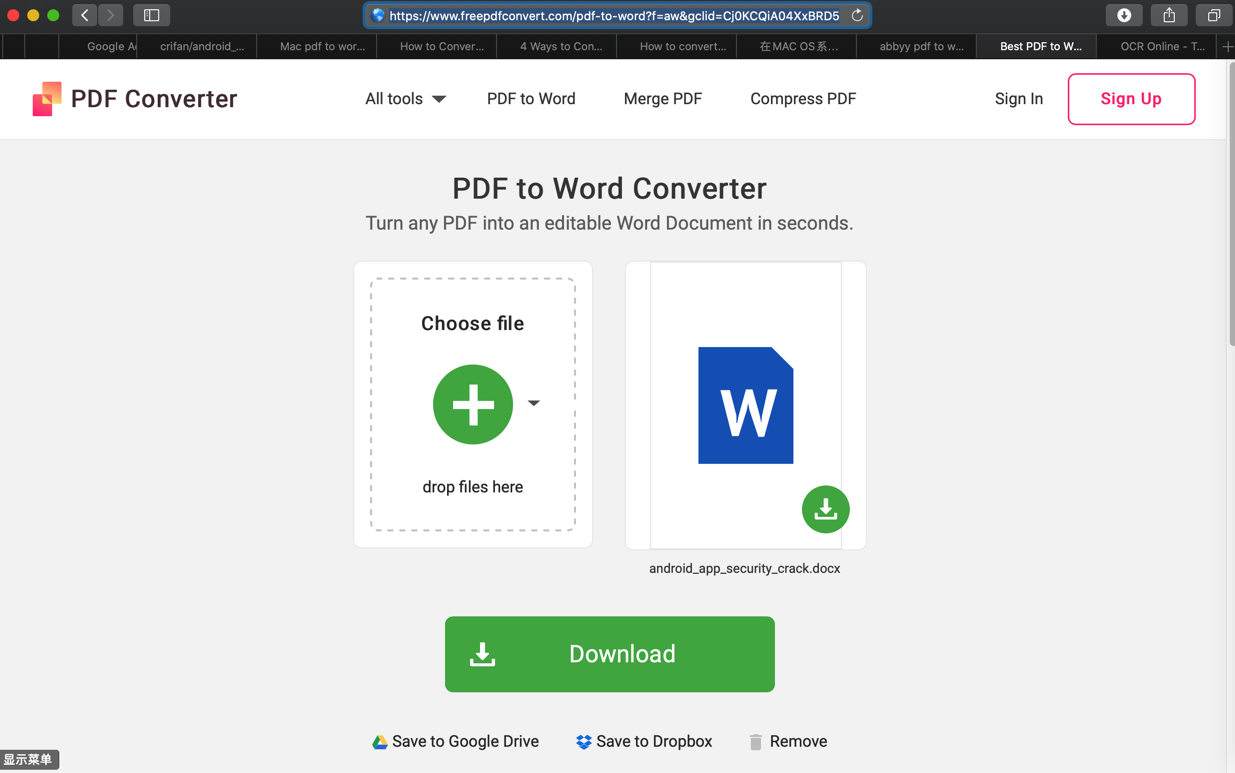Screen dimensions: 1235x773
Task: Click the android_app_security_crack.docx filename
Action: (745, 568)
